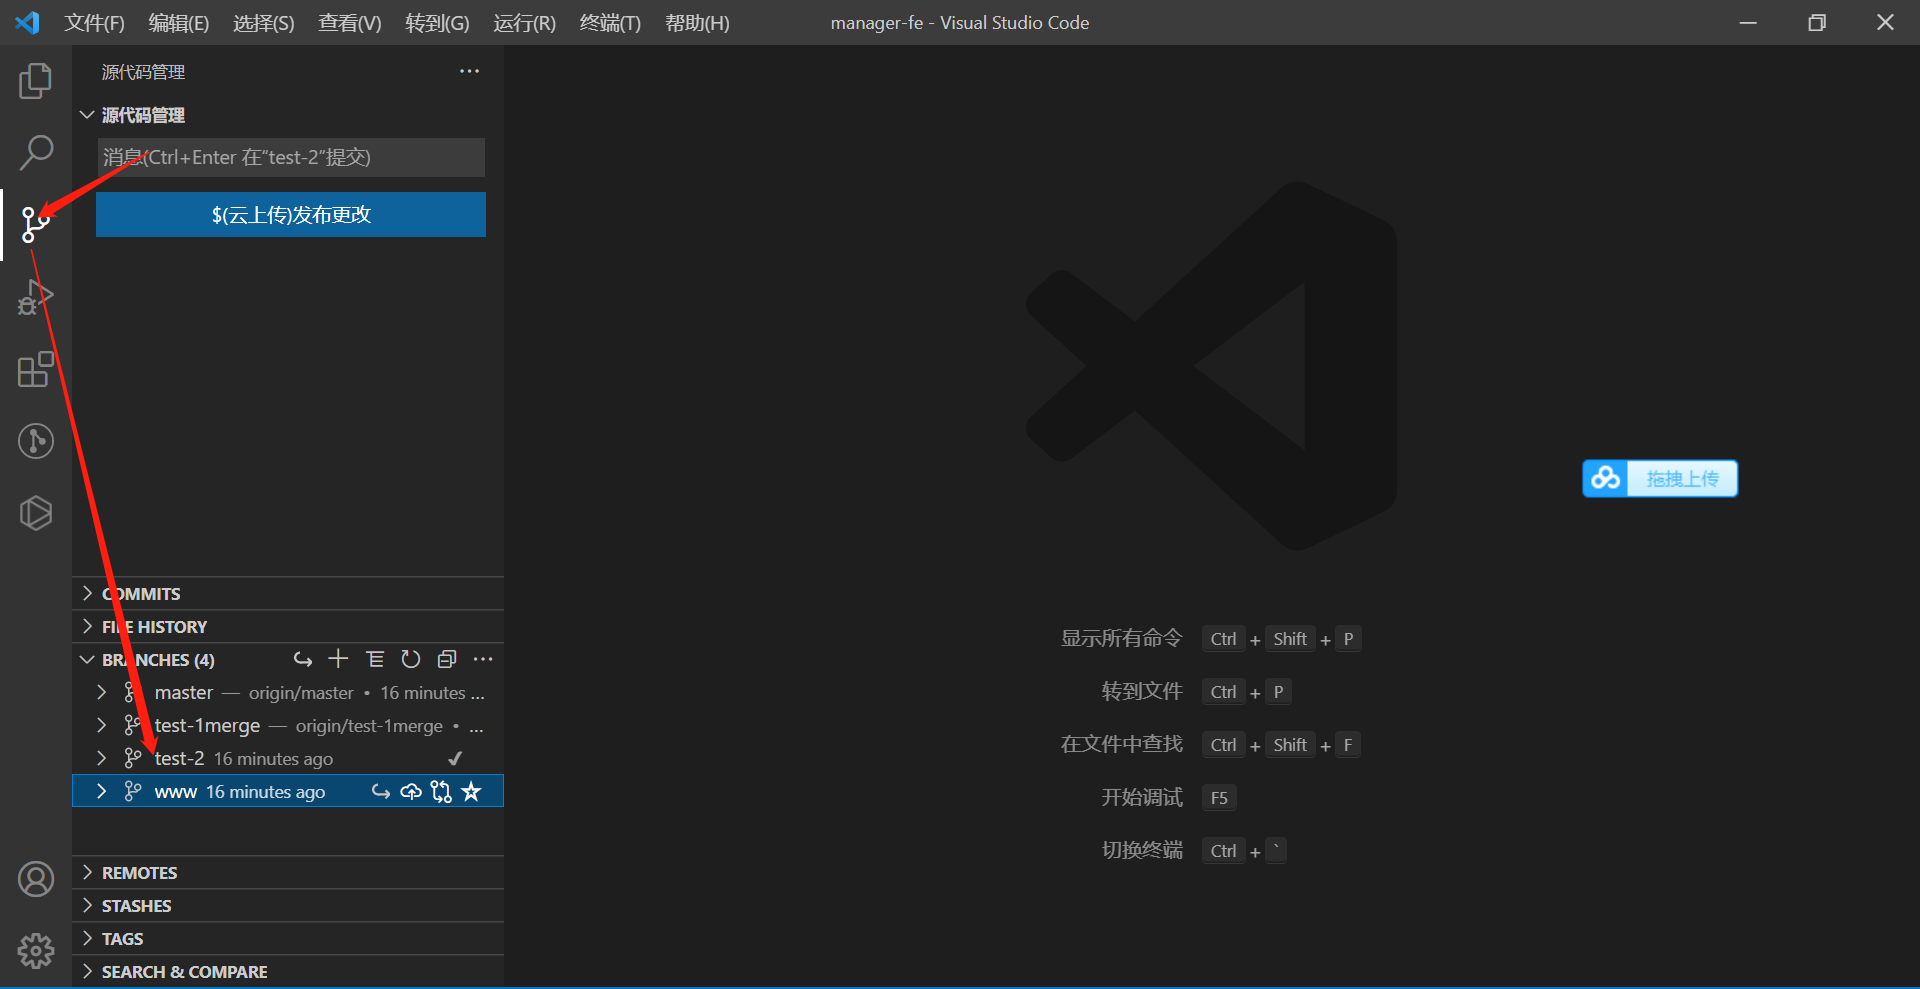Image resolution: width=1920 pixels, height=989 pixels.
Task: Click the 转到文件 shortcut label
Action: tap(1142, 691)
